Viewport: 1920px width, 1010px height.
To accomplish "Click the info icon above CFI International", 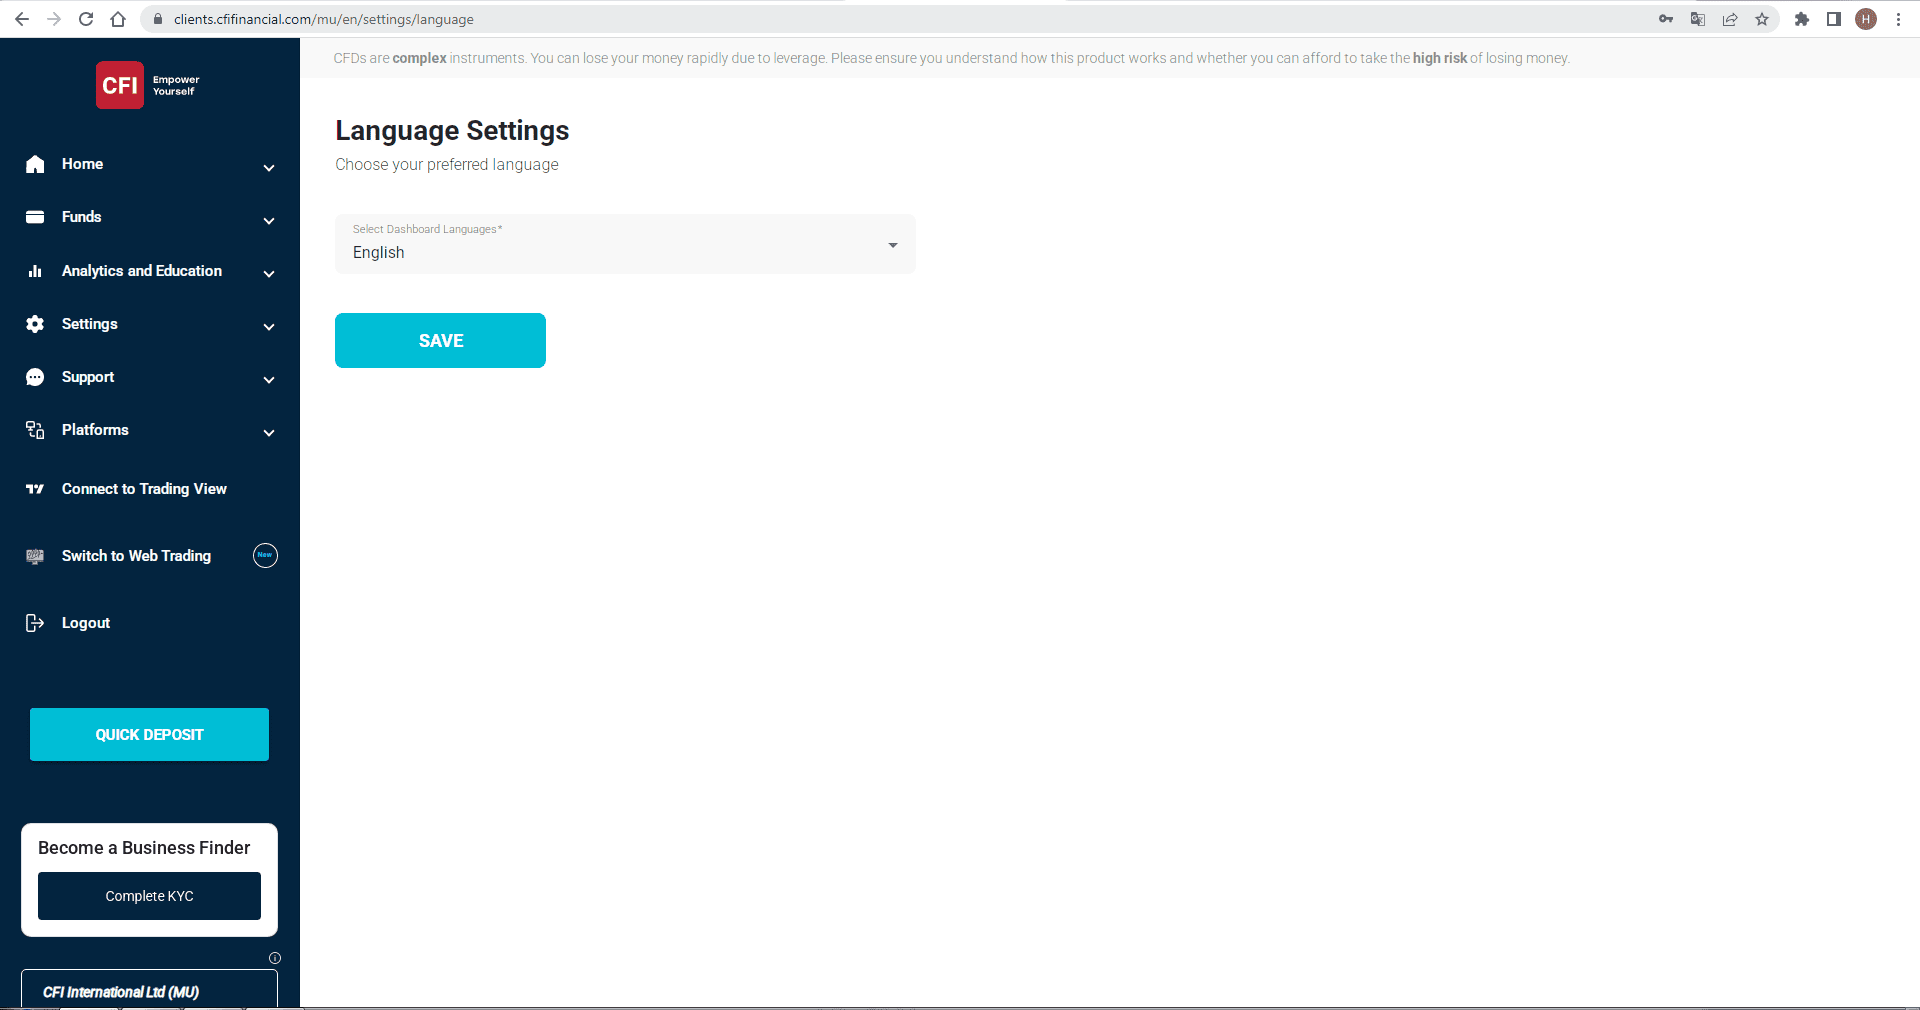I will click(x=275, y=958).
